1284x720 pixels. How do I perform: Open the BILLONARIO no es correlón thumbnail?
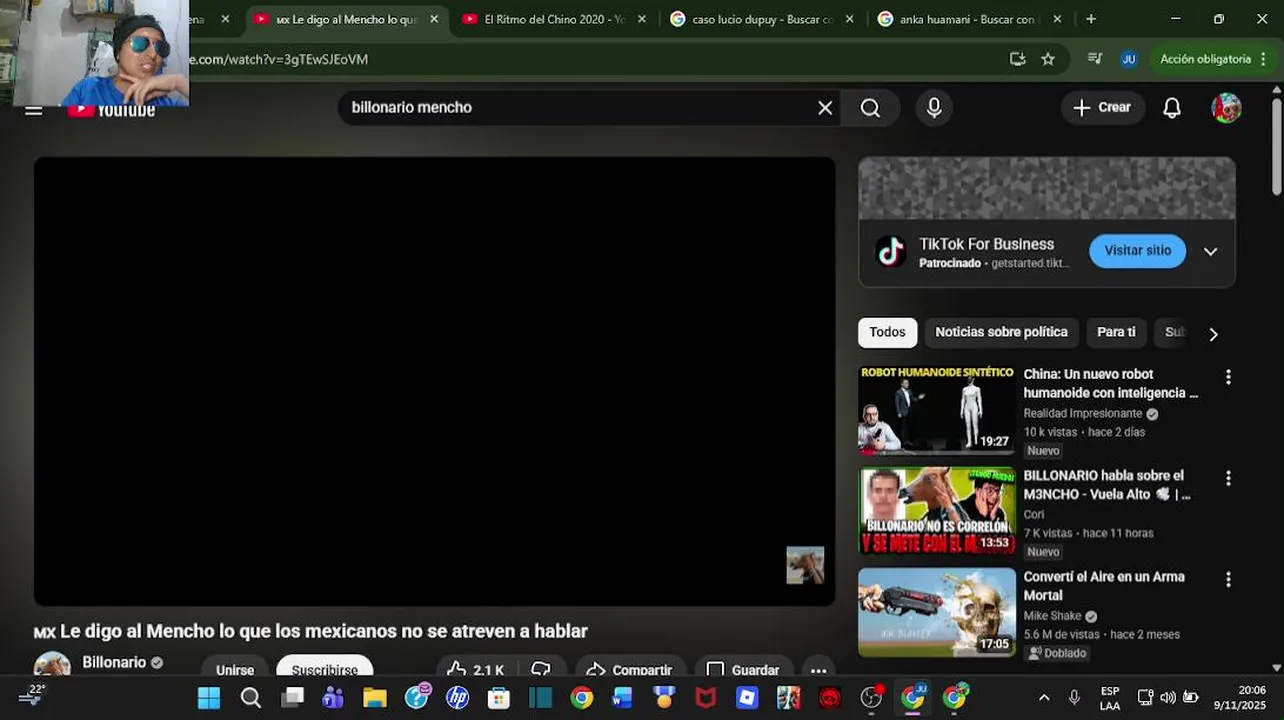pyautogui.click(x=937, y=510)
